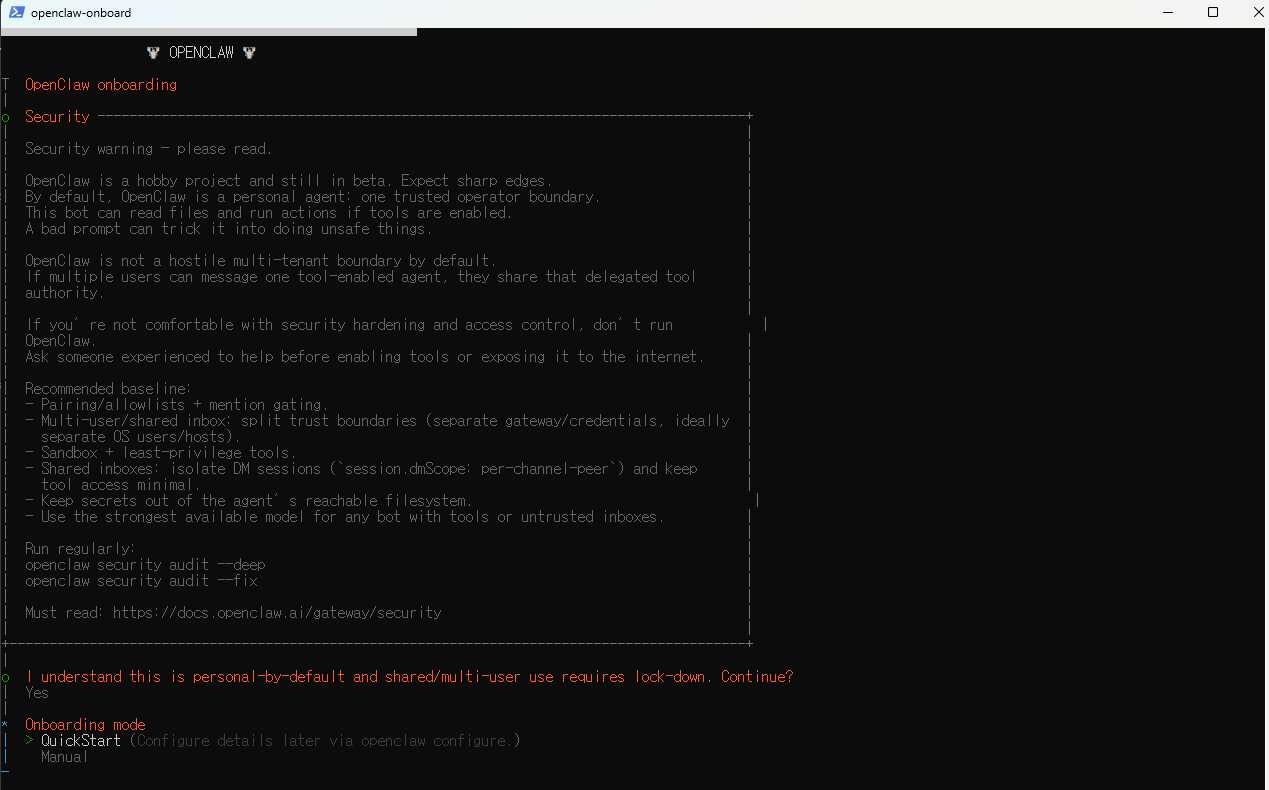1269x790 pixels.
Task: Click the 'Sandbox + least-privilege tools.' line
Action: coord(161,453)
